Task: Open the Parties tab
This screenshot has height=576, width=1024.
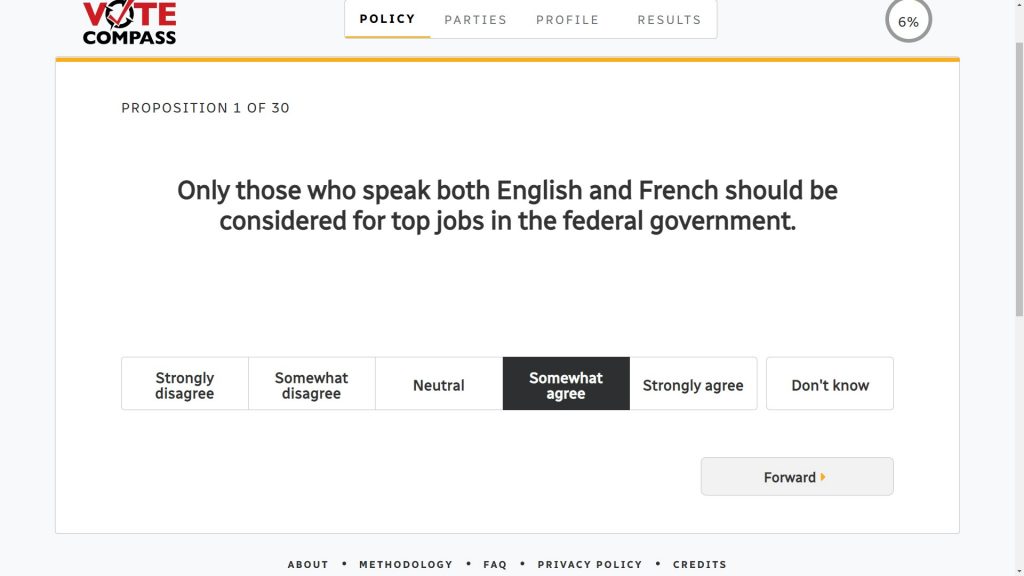Action: click(x=475, y=19)
